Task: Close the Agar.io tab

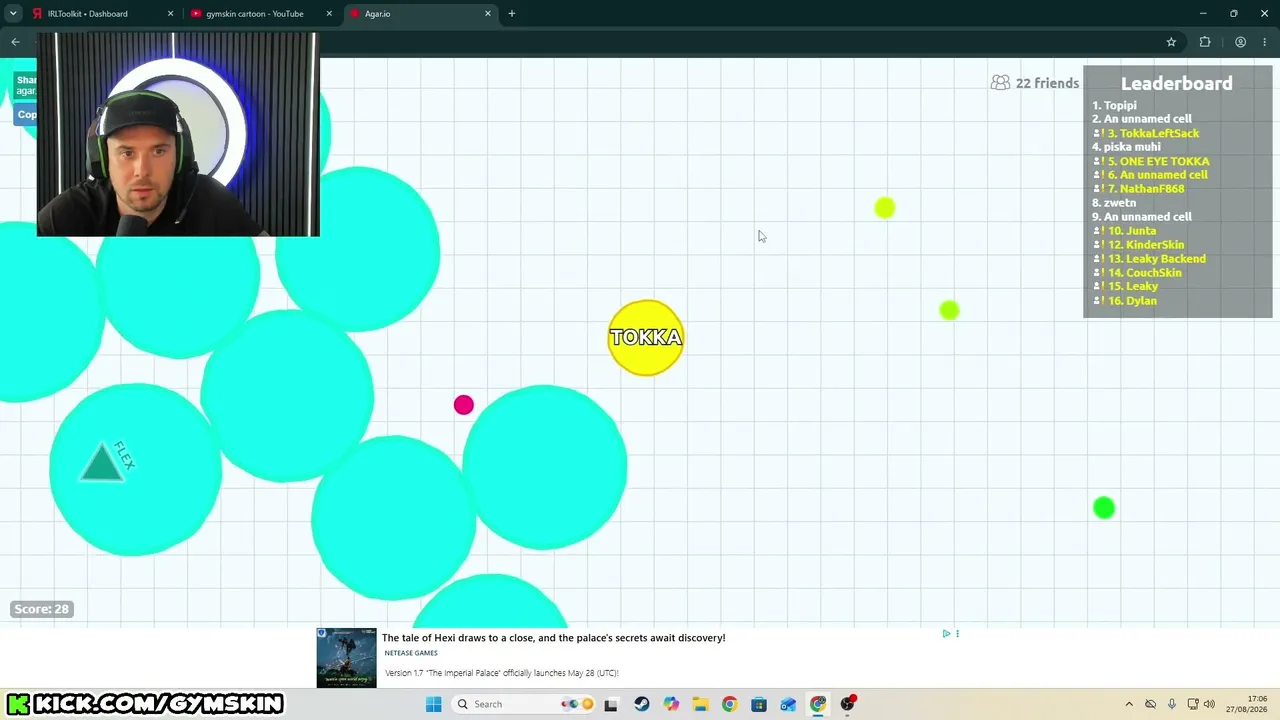Action: click(488, 14)
